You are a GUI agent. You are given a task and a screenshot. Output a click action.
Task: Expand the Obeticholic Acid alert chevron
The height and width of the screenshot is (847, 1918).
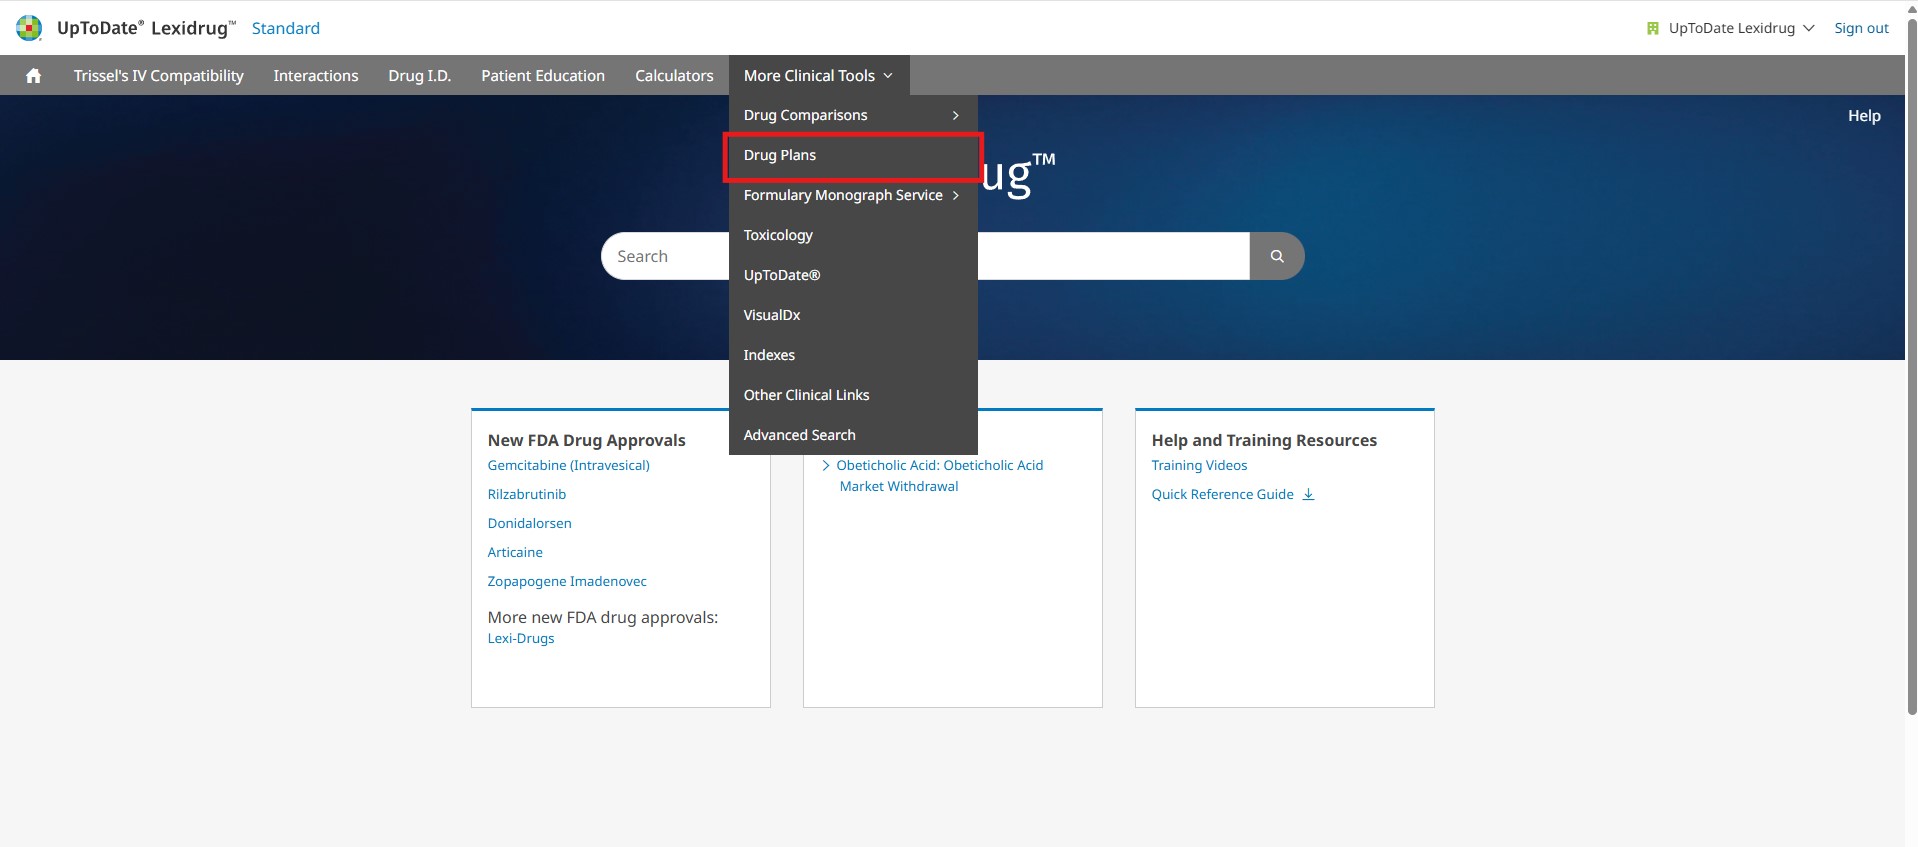click(825, 465)
